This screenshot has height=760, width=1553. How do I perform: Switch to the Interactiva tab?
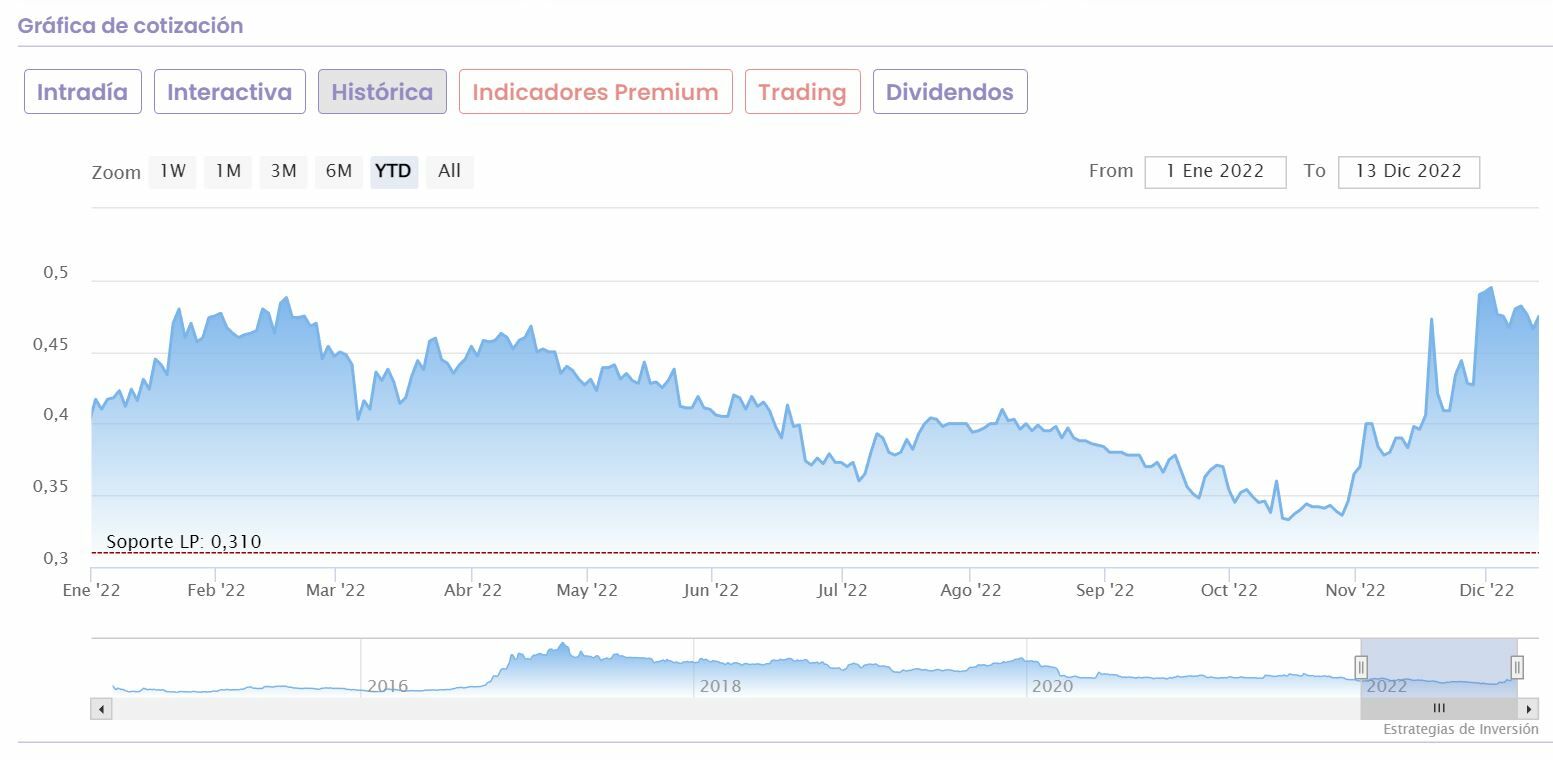229,92
